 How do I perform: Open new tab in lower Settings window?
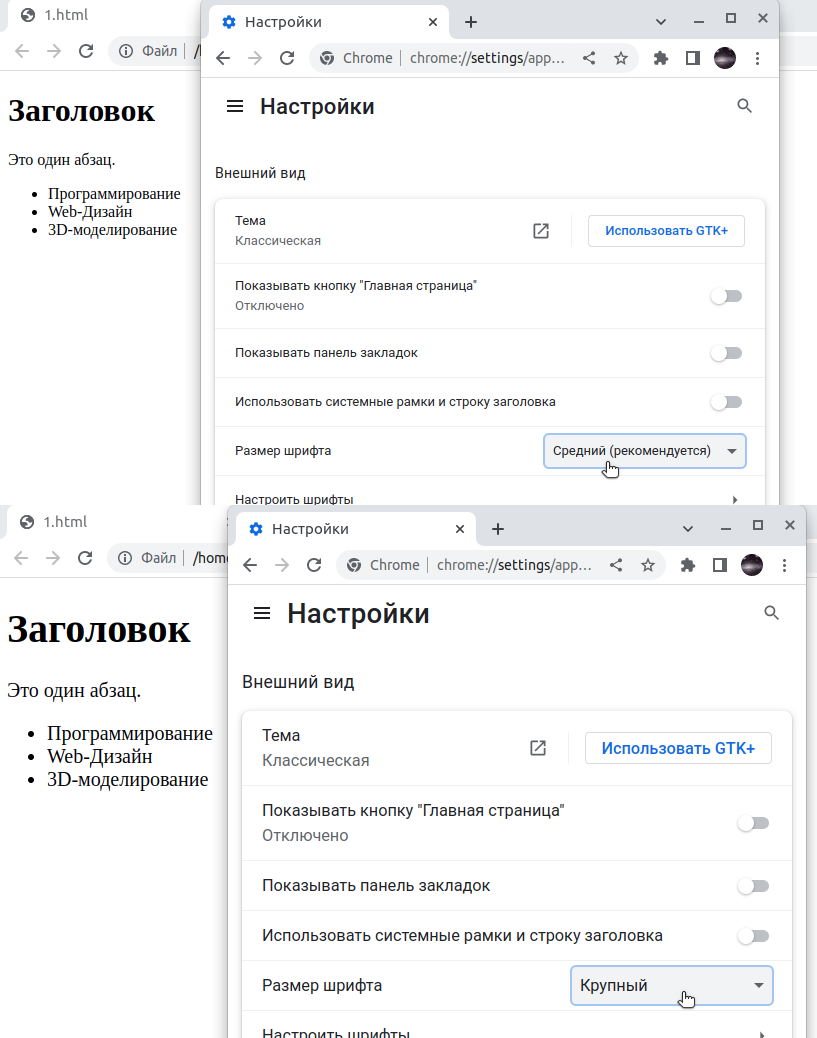pyautogui.click(x=498, y=529)
